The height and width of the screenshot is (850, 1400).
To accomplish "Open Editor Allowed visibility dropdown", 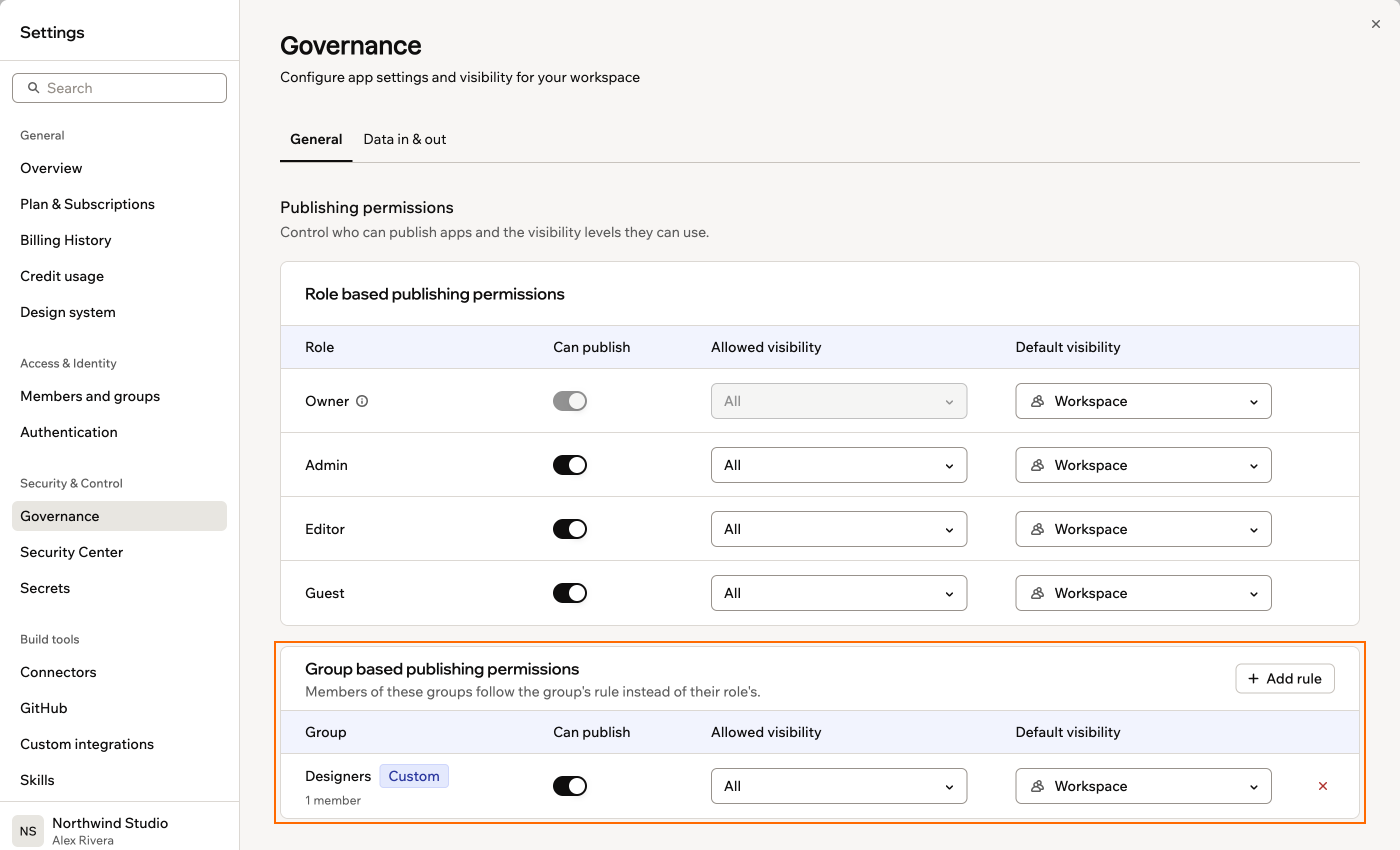I will pyautogui.click(x=839, y=529).
